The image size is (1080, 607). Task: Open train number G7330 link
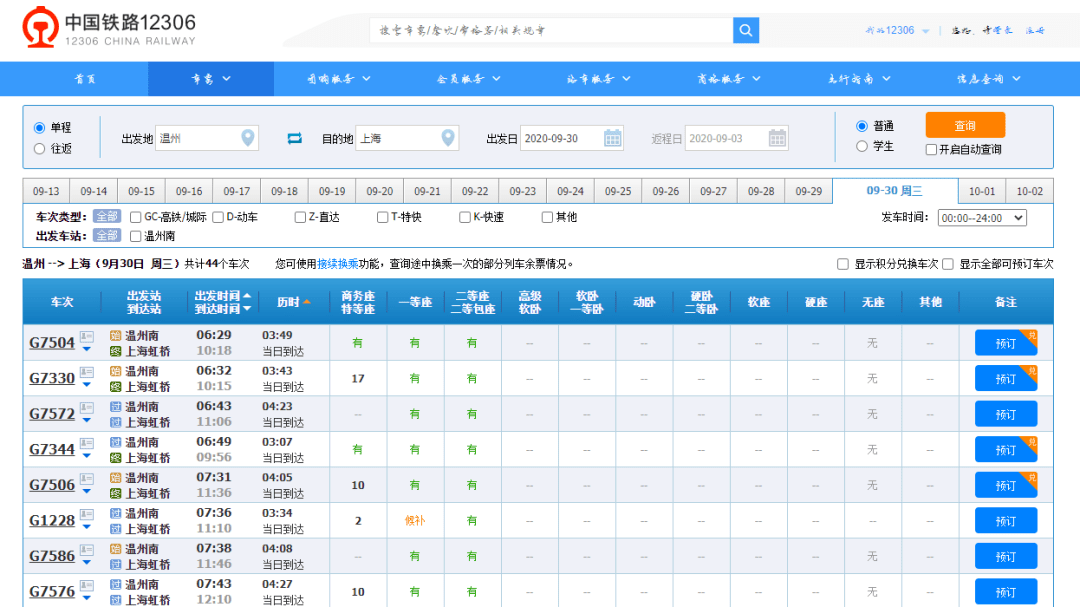tap(52, 378)
